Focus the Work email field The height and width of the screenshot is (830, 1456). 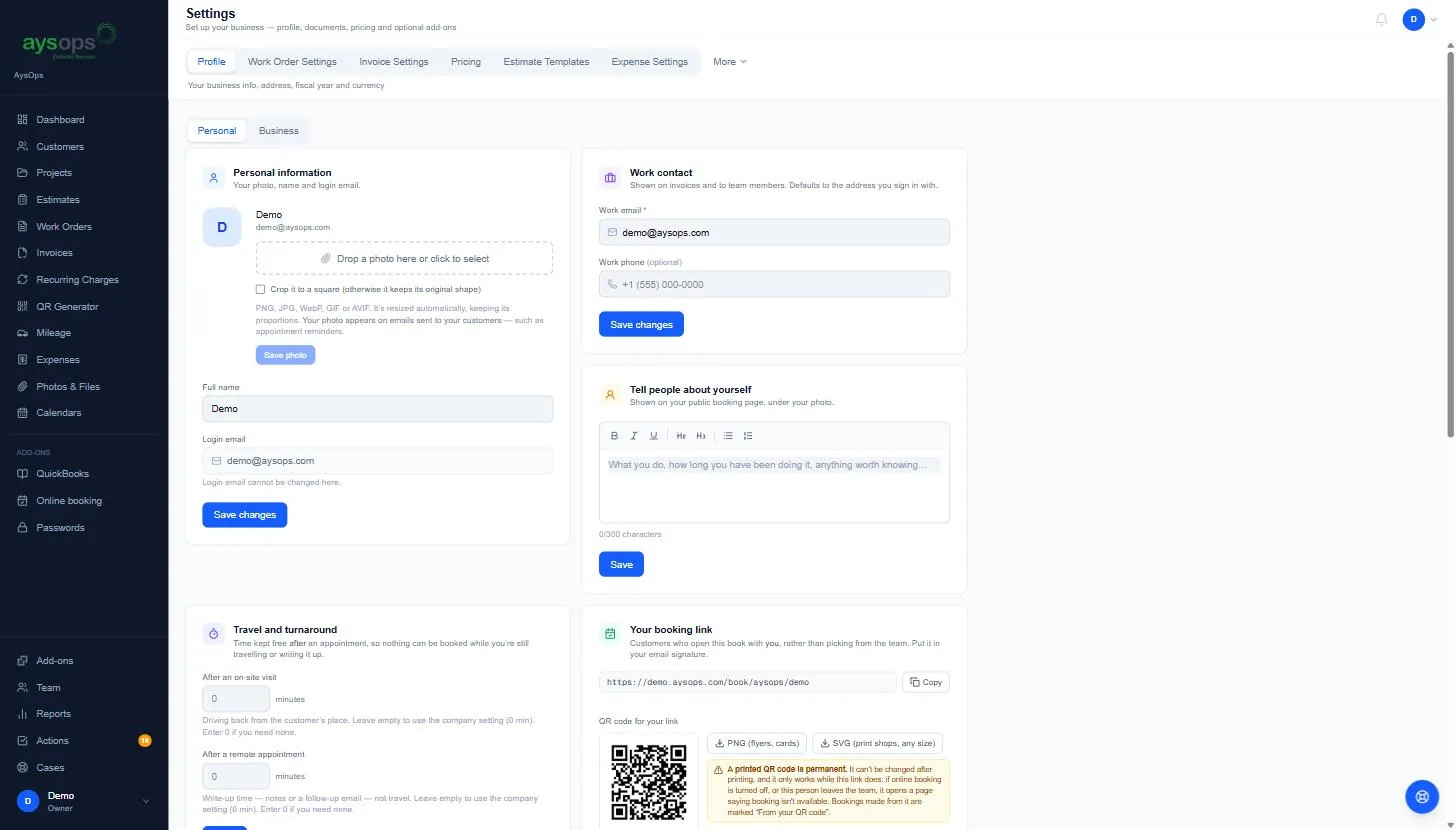(774, 232)
